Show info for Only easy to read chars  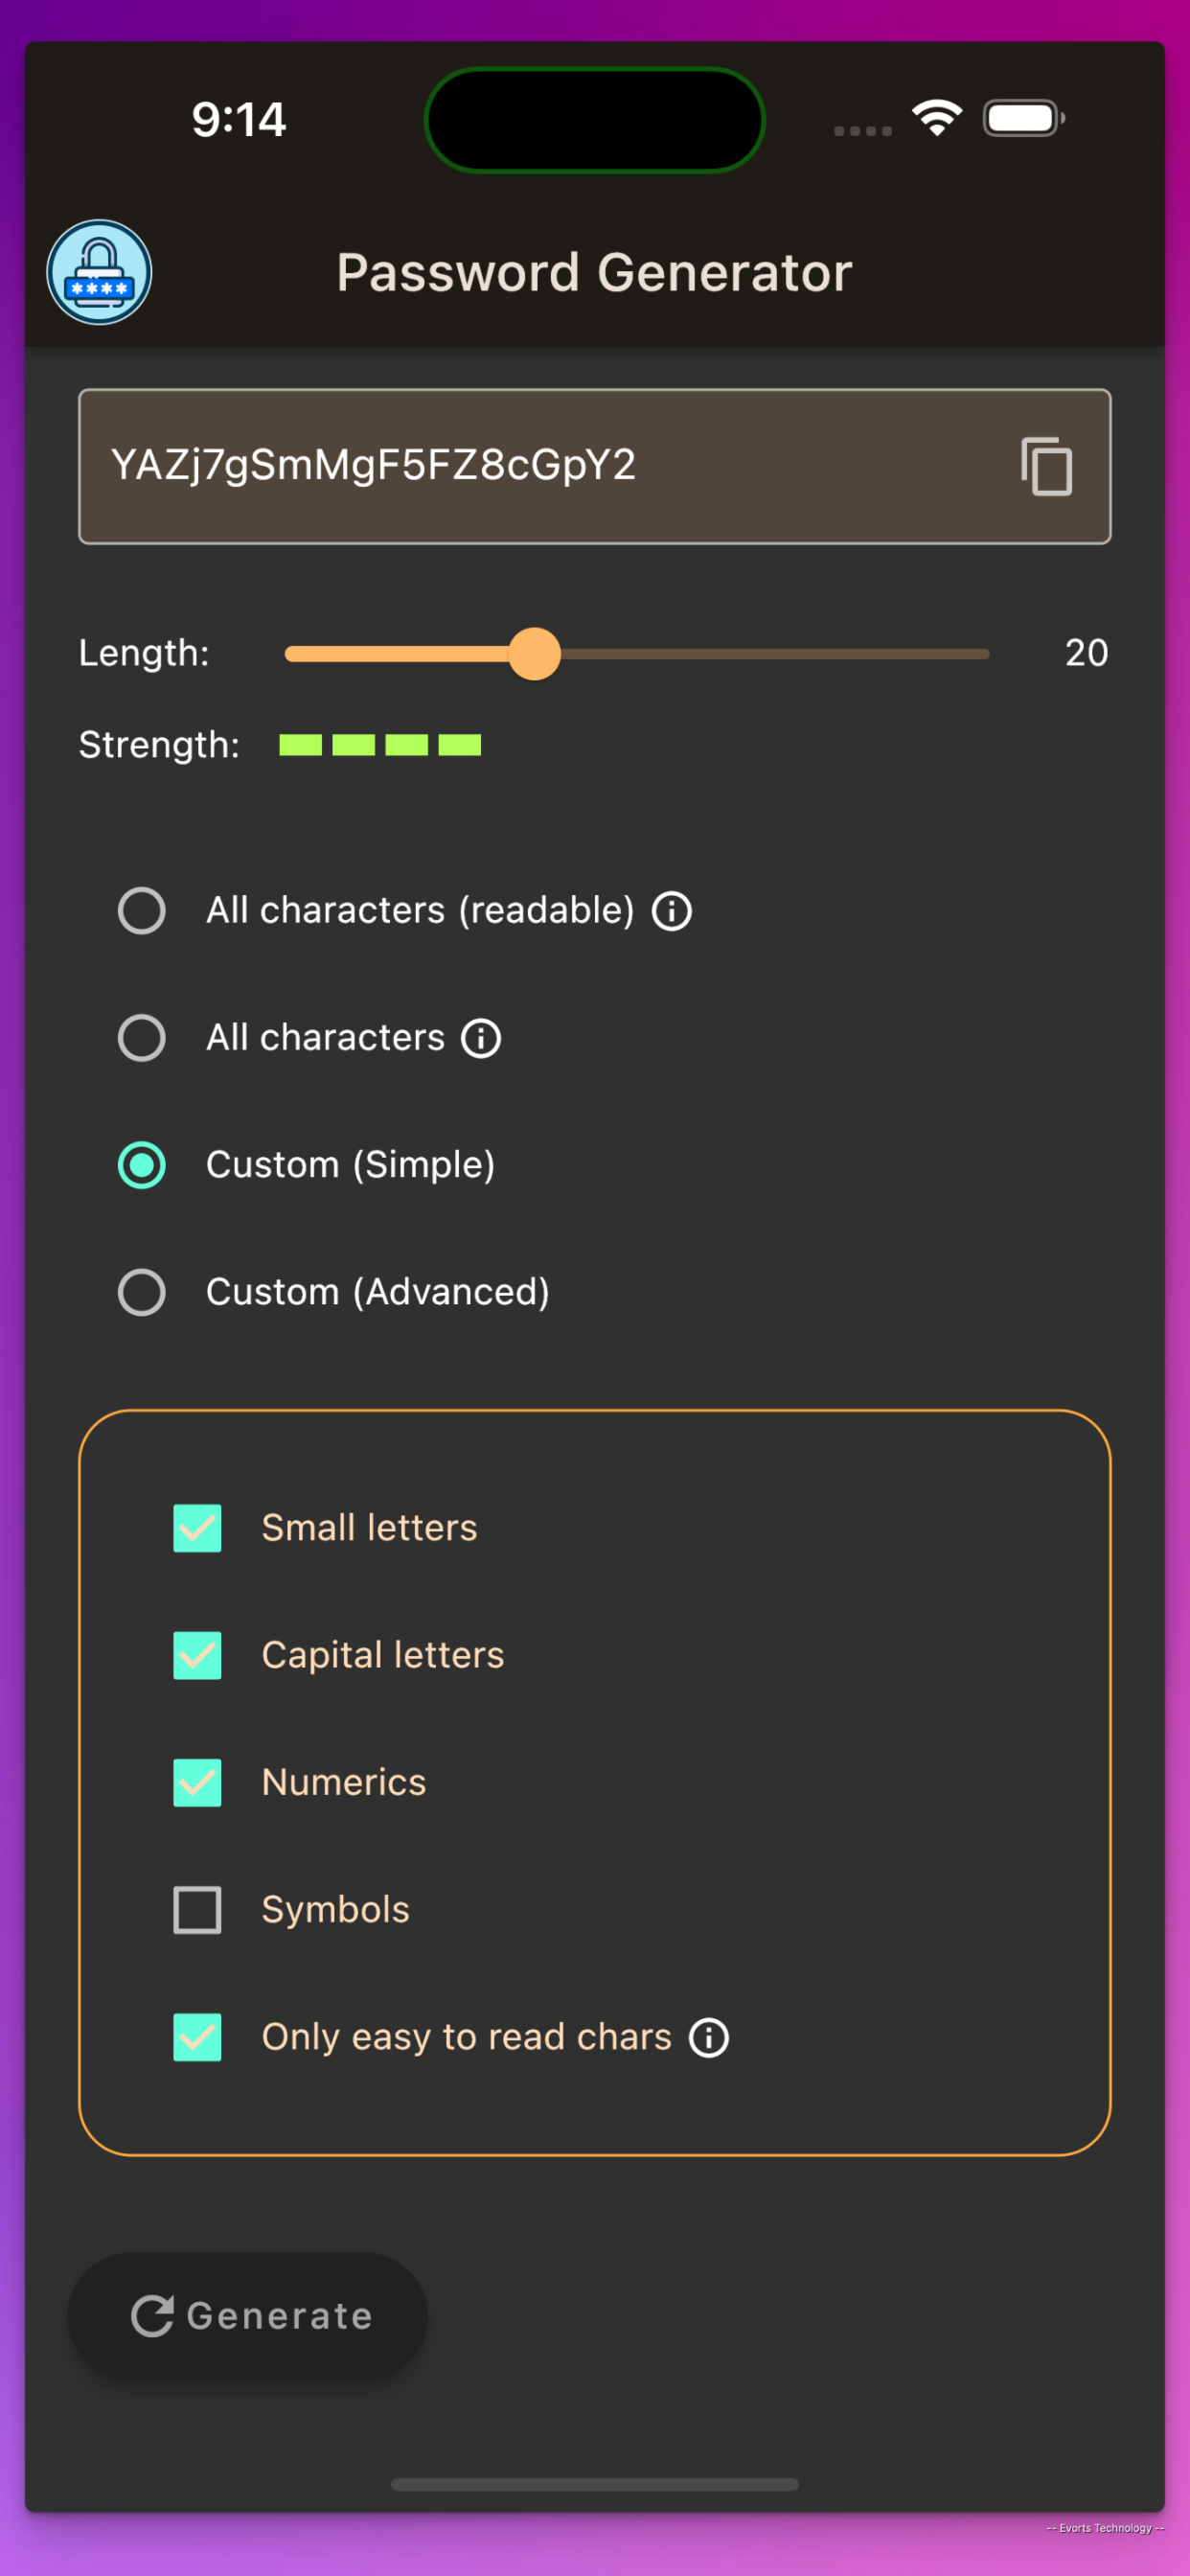(709, 2037)
